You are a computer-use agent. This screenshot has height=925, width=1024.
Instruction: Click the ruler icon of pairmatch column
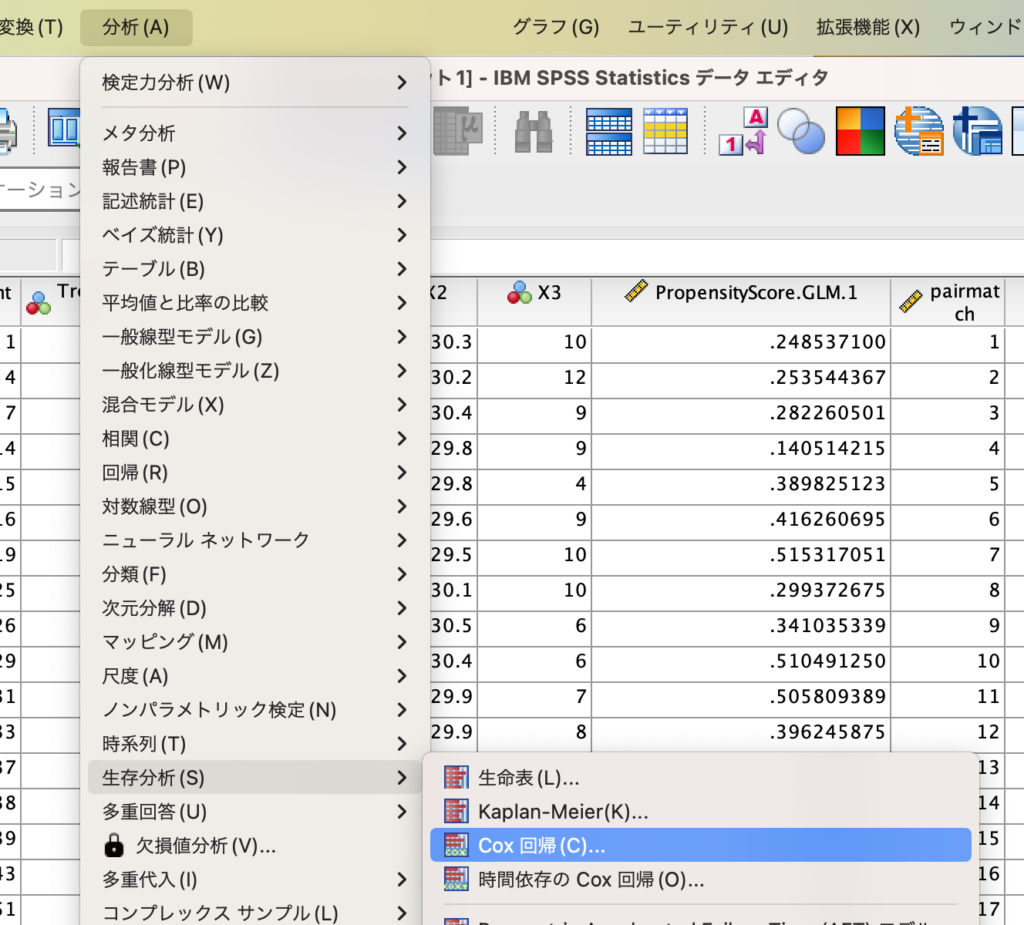(910, 301)
